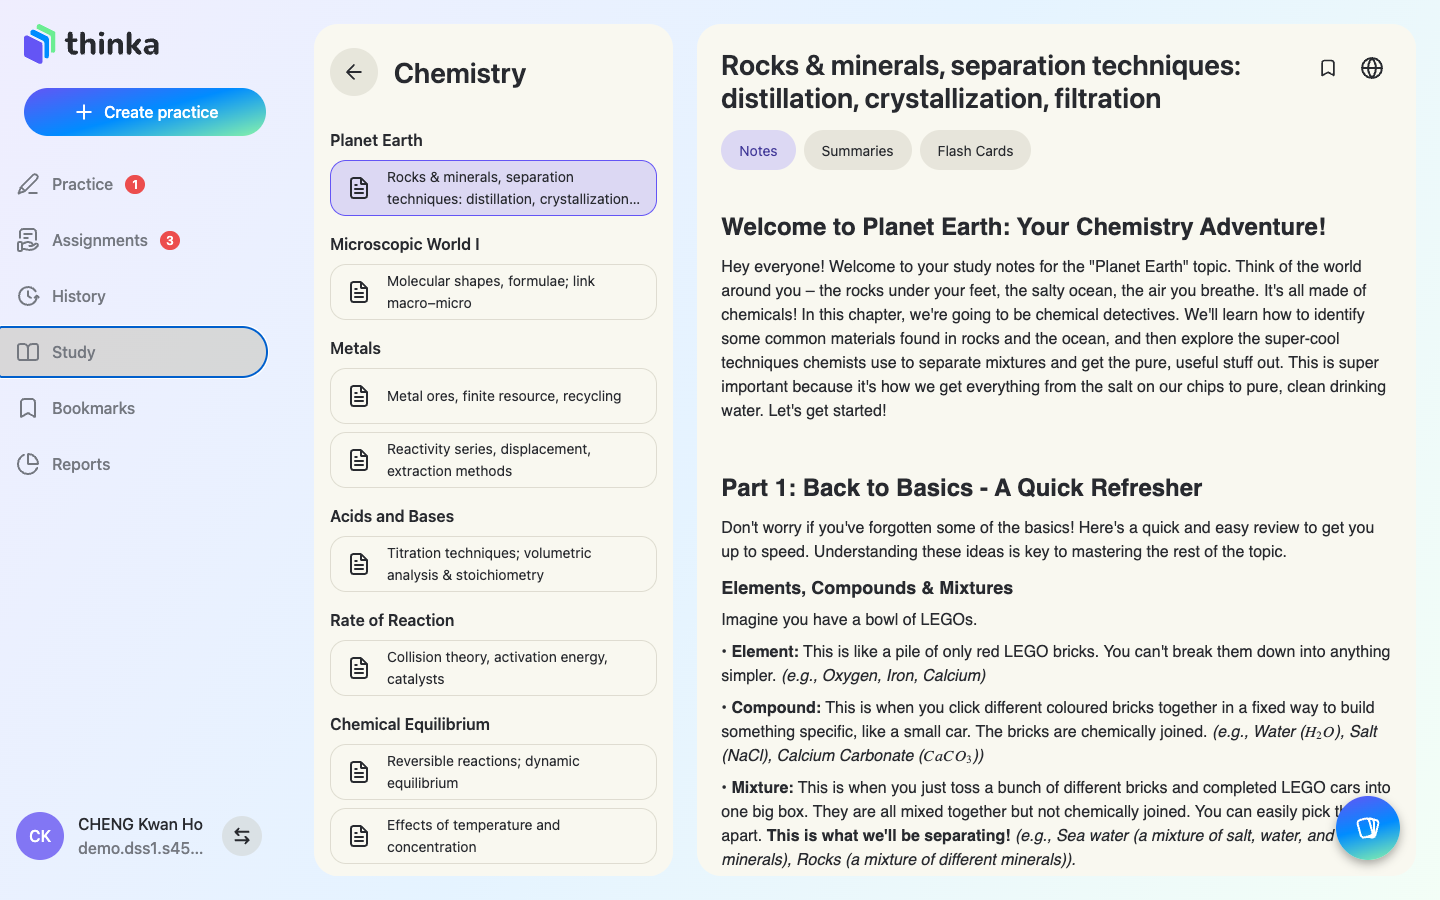The image size is (1440, 900).
Task: Click the CK user avatar
Action: tap(40, 836)
